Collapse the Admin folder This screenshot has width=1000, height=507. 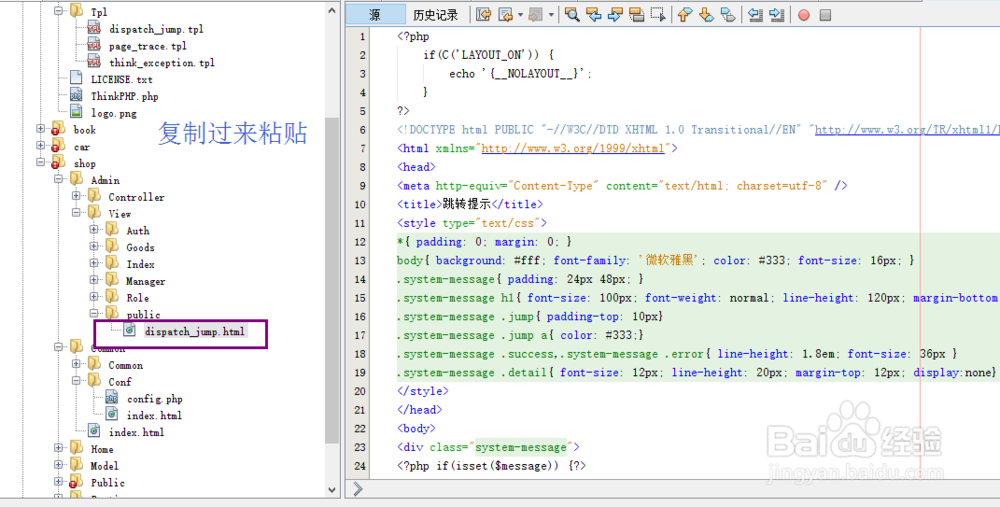pyautogui.click(x=59, y=179)
